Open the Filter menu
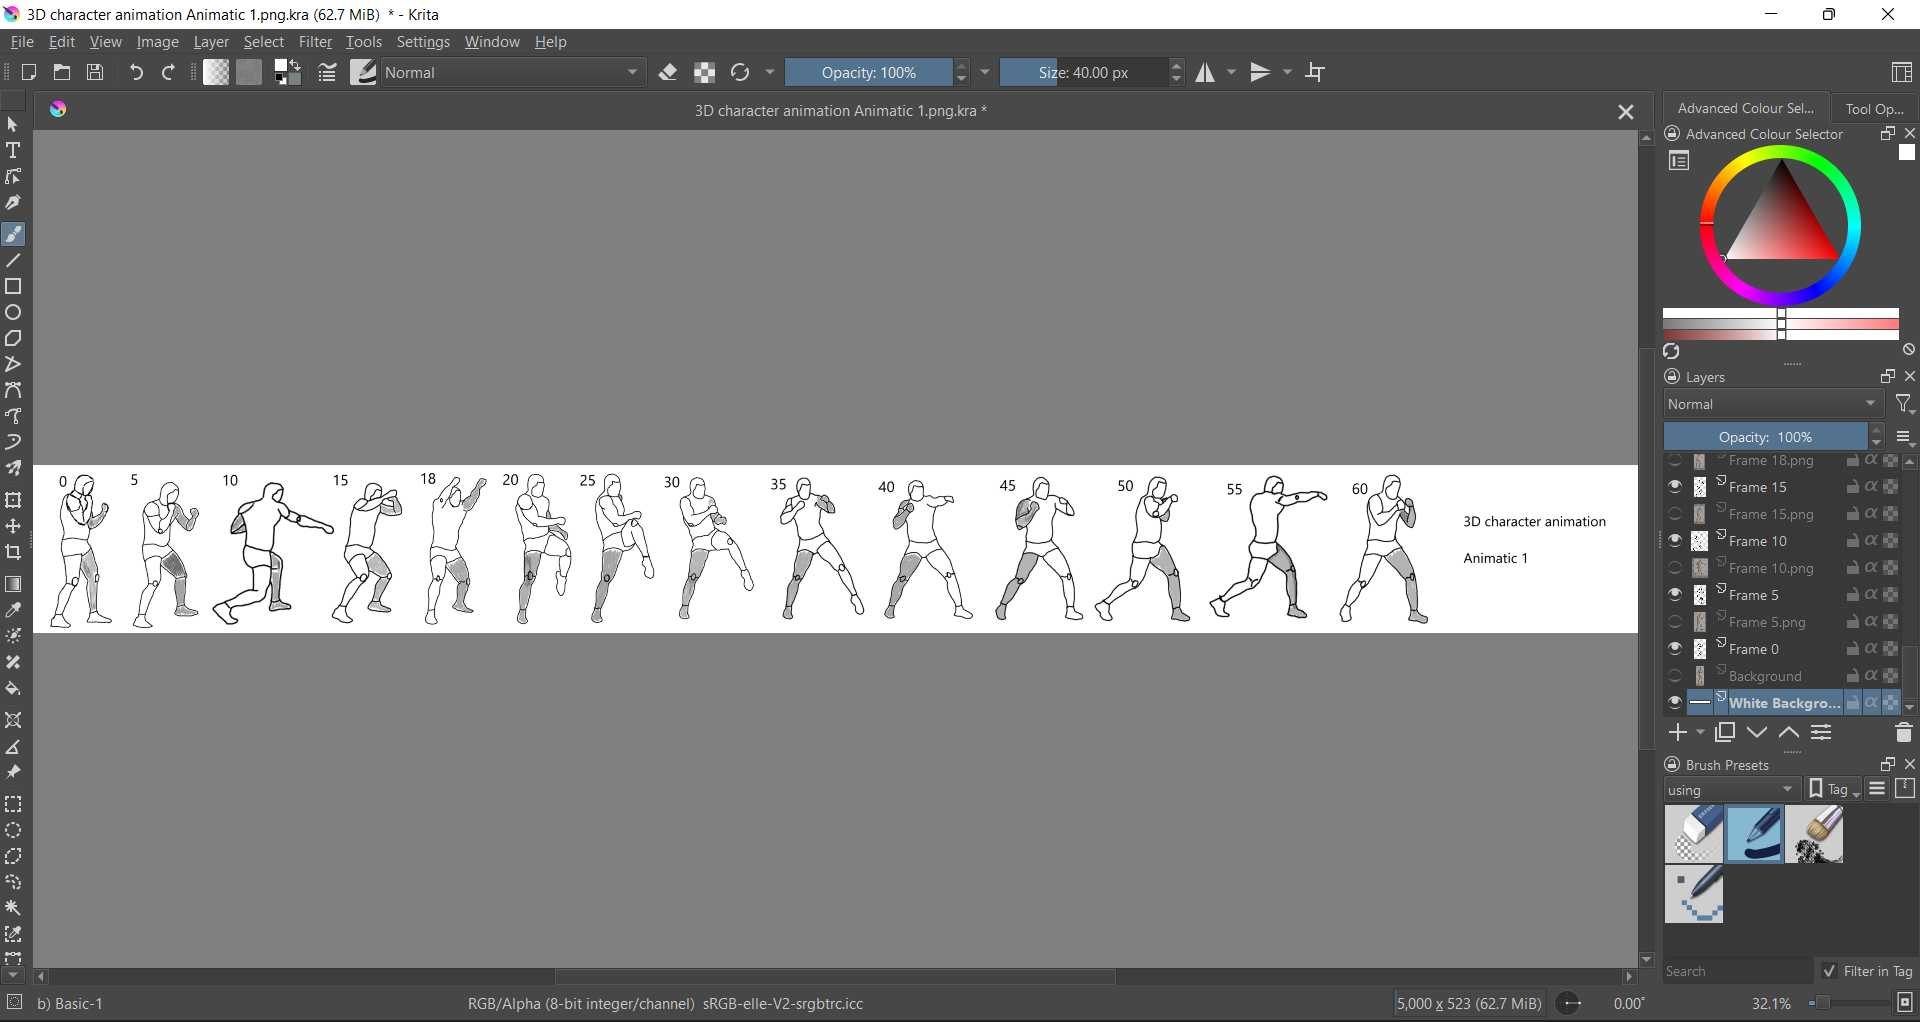 (315, 42)
